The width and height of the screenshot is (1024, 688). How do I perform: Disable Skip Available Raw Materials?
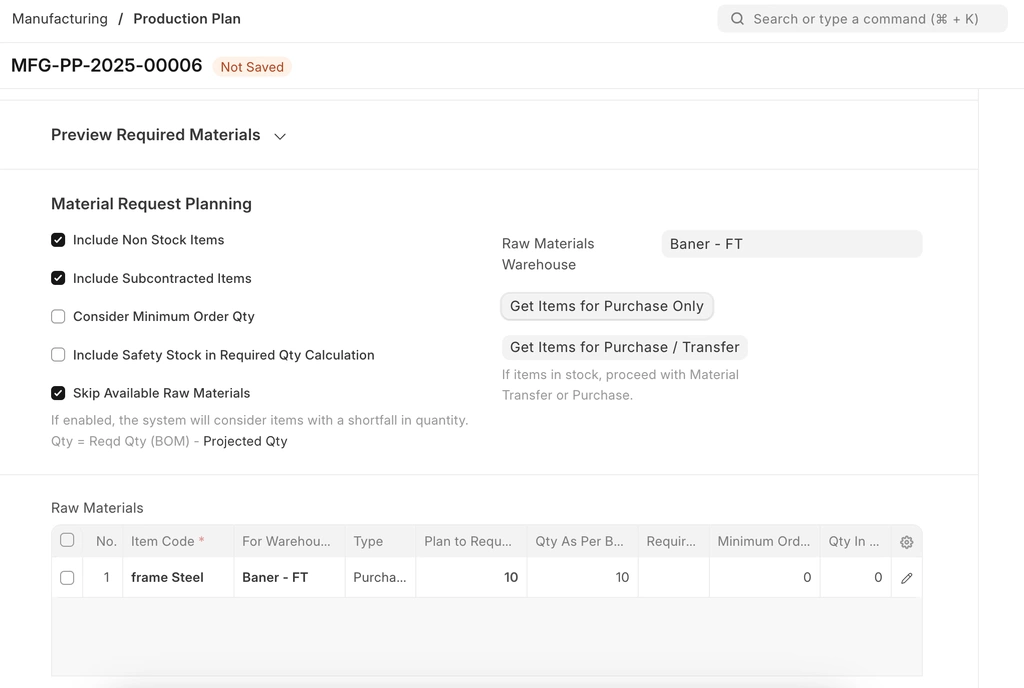point(58,393)
